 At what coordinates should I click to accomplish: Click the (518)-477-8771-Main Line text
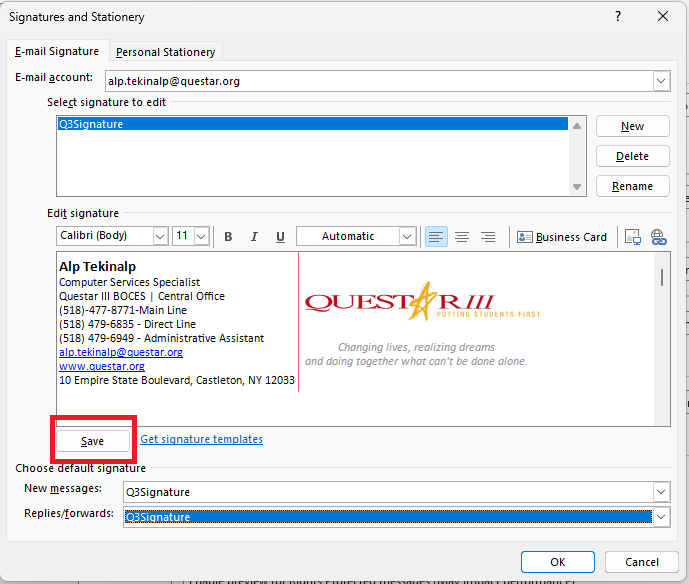pyautogui.click(x=123, y=310)
